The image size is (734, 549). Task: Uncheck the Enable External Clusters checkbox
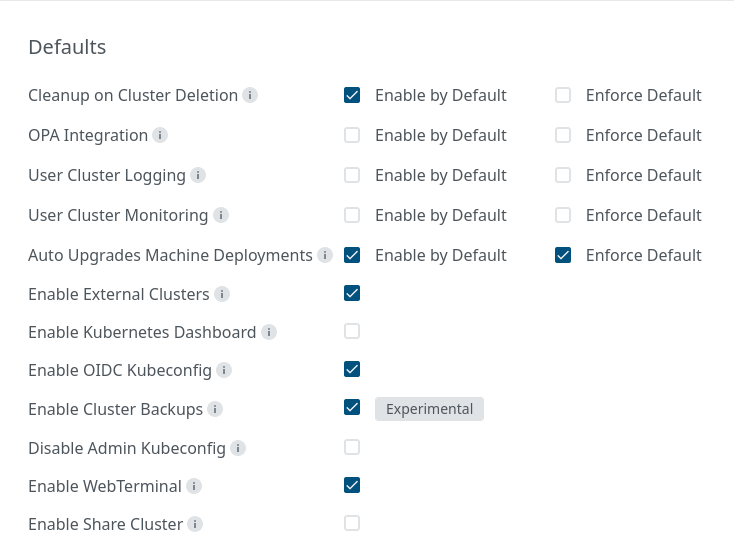(x=352, y=293)
